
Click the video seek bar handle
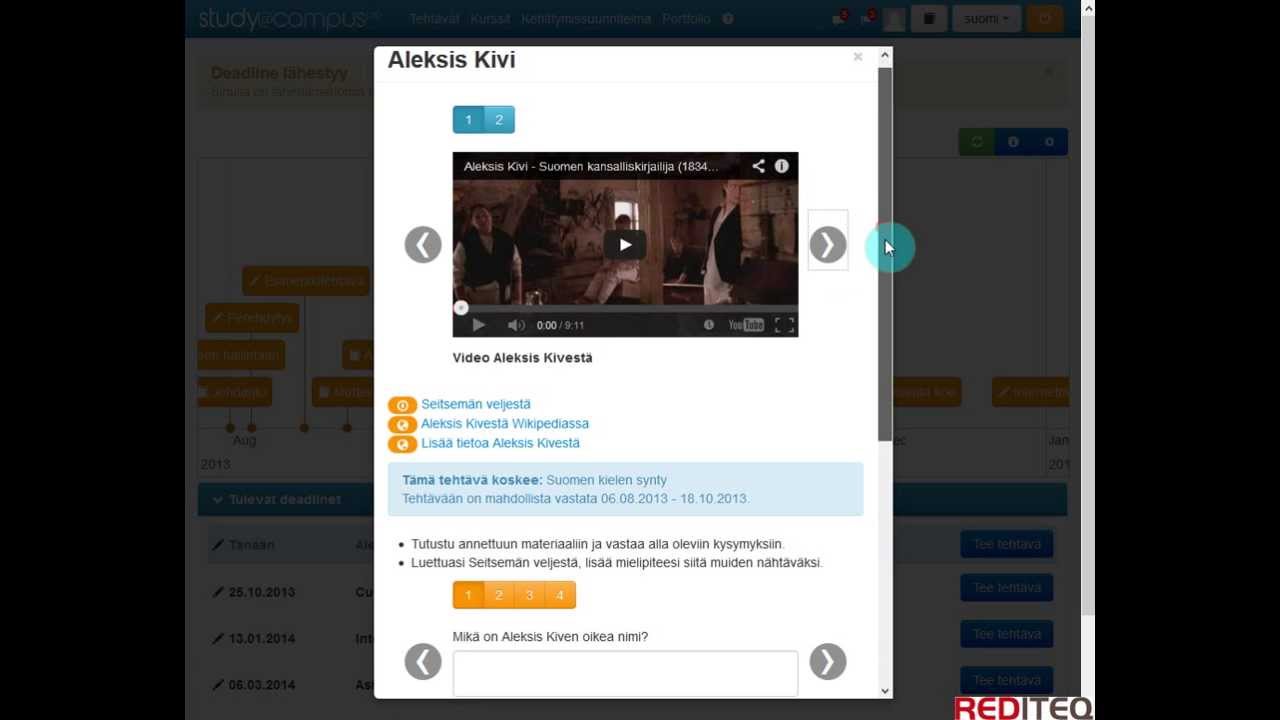tap(460, 308)
